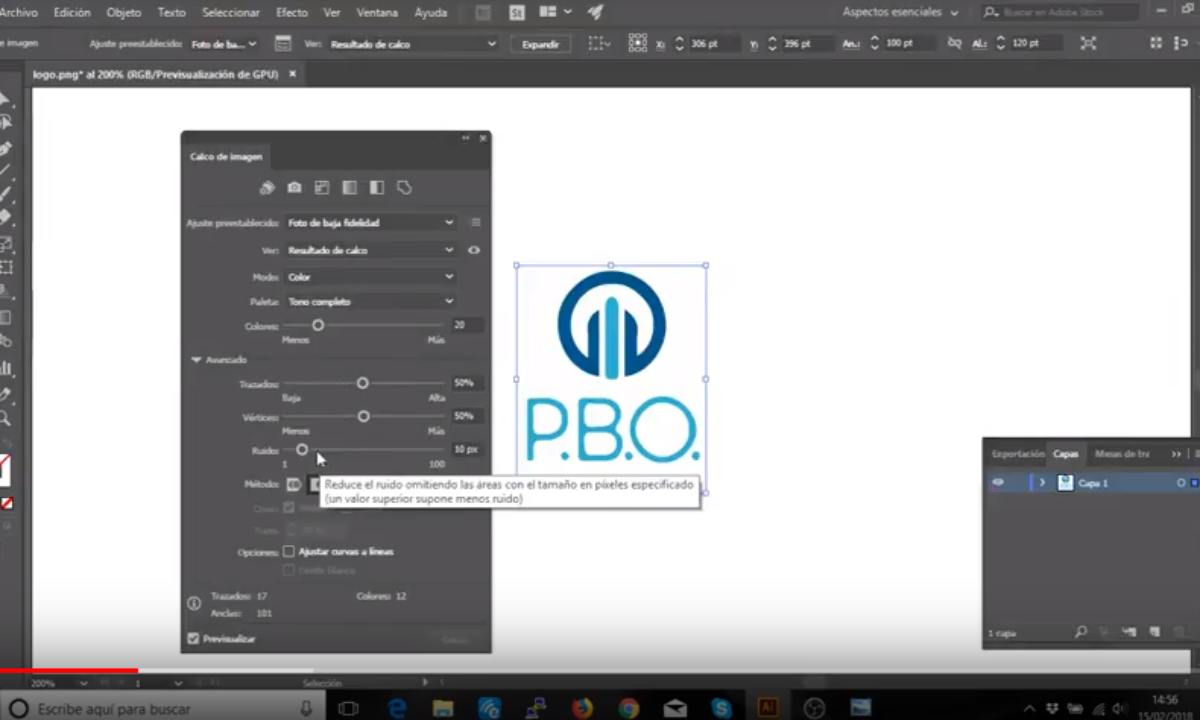Click the reference point grid icon
Screen dimensions: 1200x720
pyautogui.click(x=638, y=43)
